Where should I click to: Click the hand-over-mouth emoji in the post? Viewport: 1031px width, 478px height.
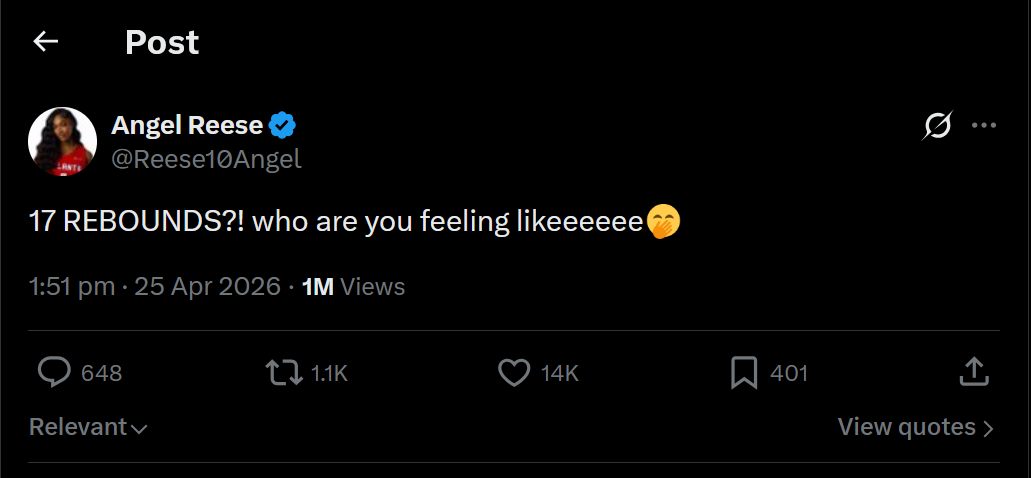(663, 221)
